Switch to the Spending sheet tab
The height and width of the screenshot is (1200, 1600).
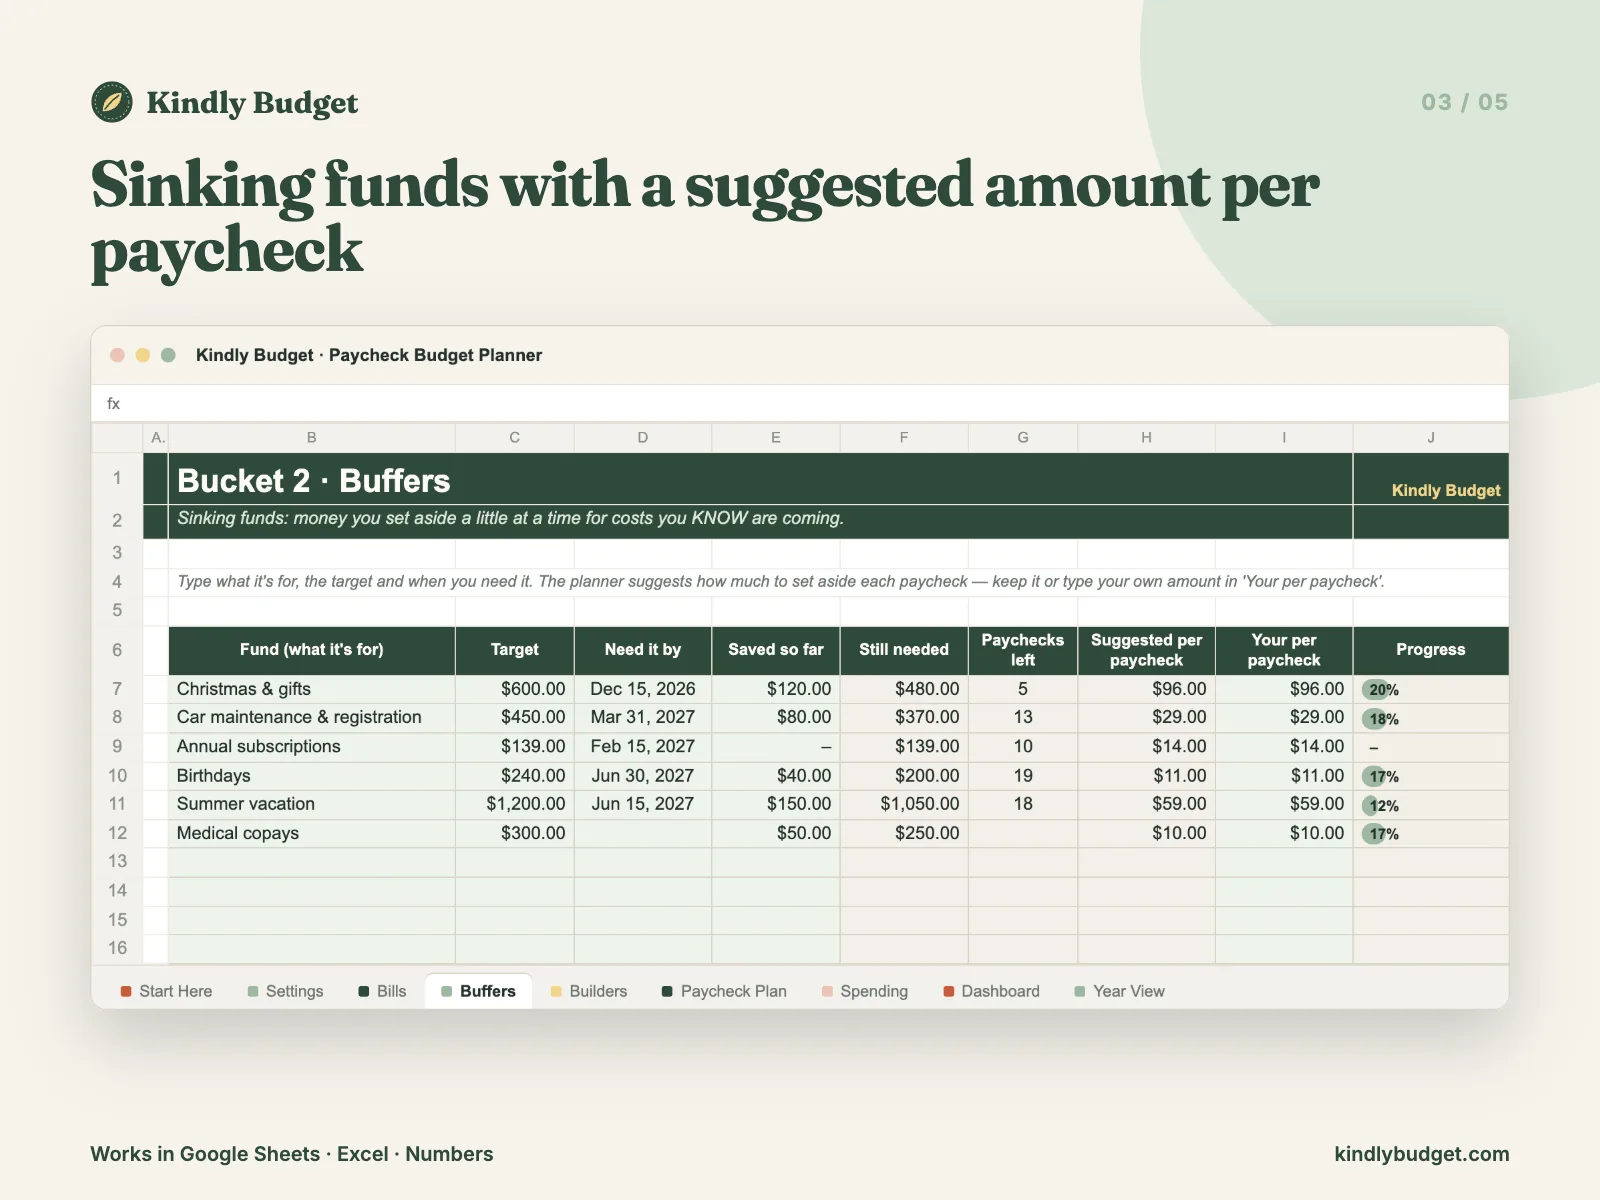865,991
